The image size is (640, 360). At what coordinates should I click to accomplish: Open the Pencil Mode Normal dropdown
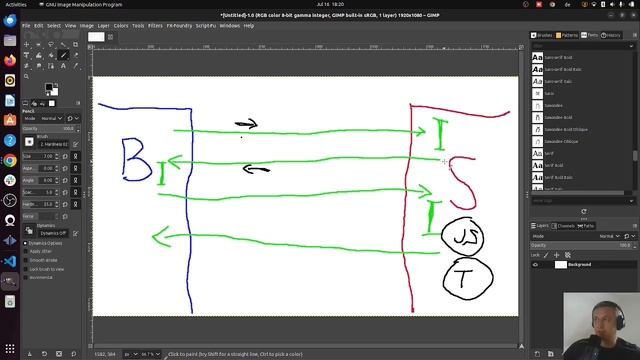51,118
